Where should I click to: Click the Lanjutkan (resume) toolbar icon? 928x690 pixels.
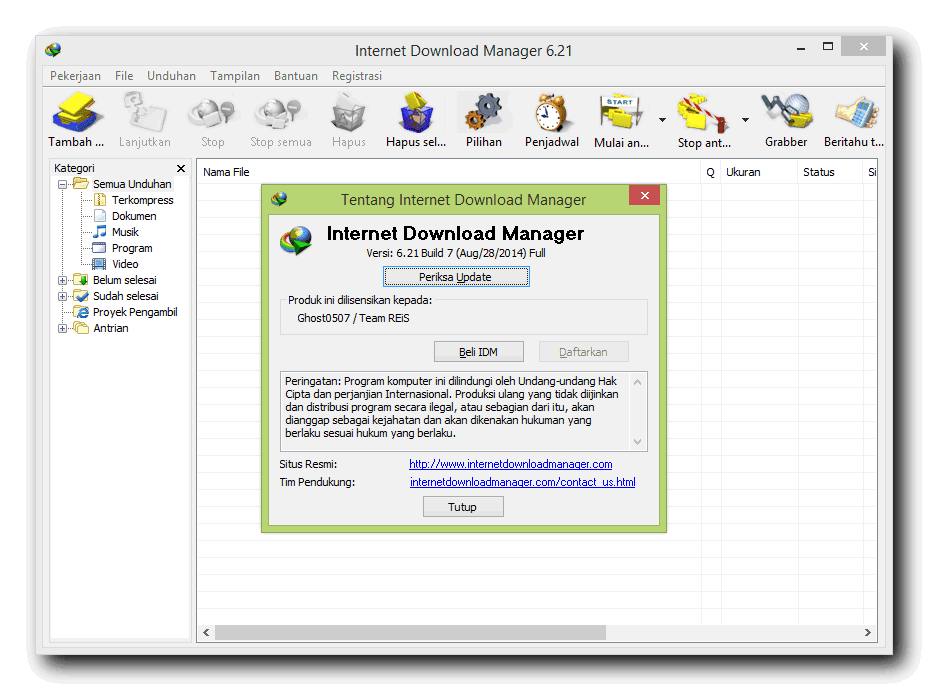144,110
